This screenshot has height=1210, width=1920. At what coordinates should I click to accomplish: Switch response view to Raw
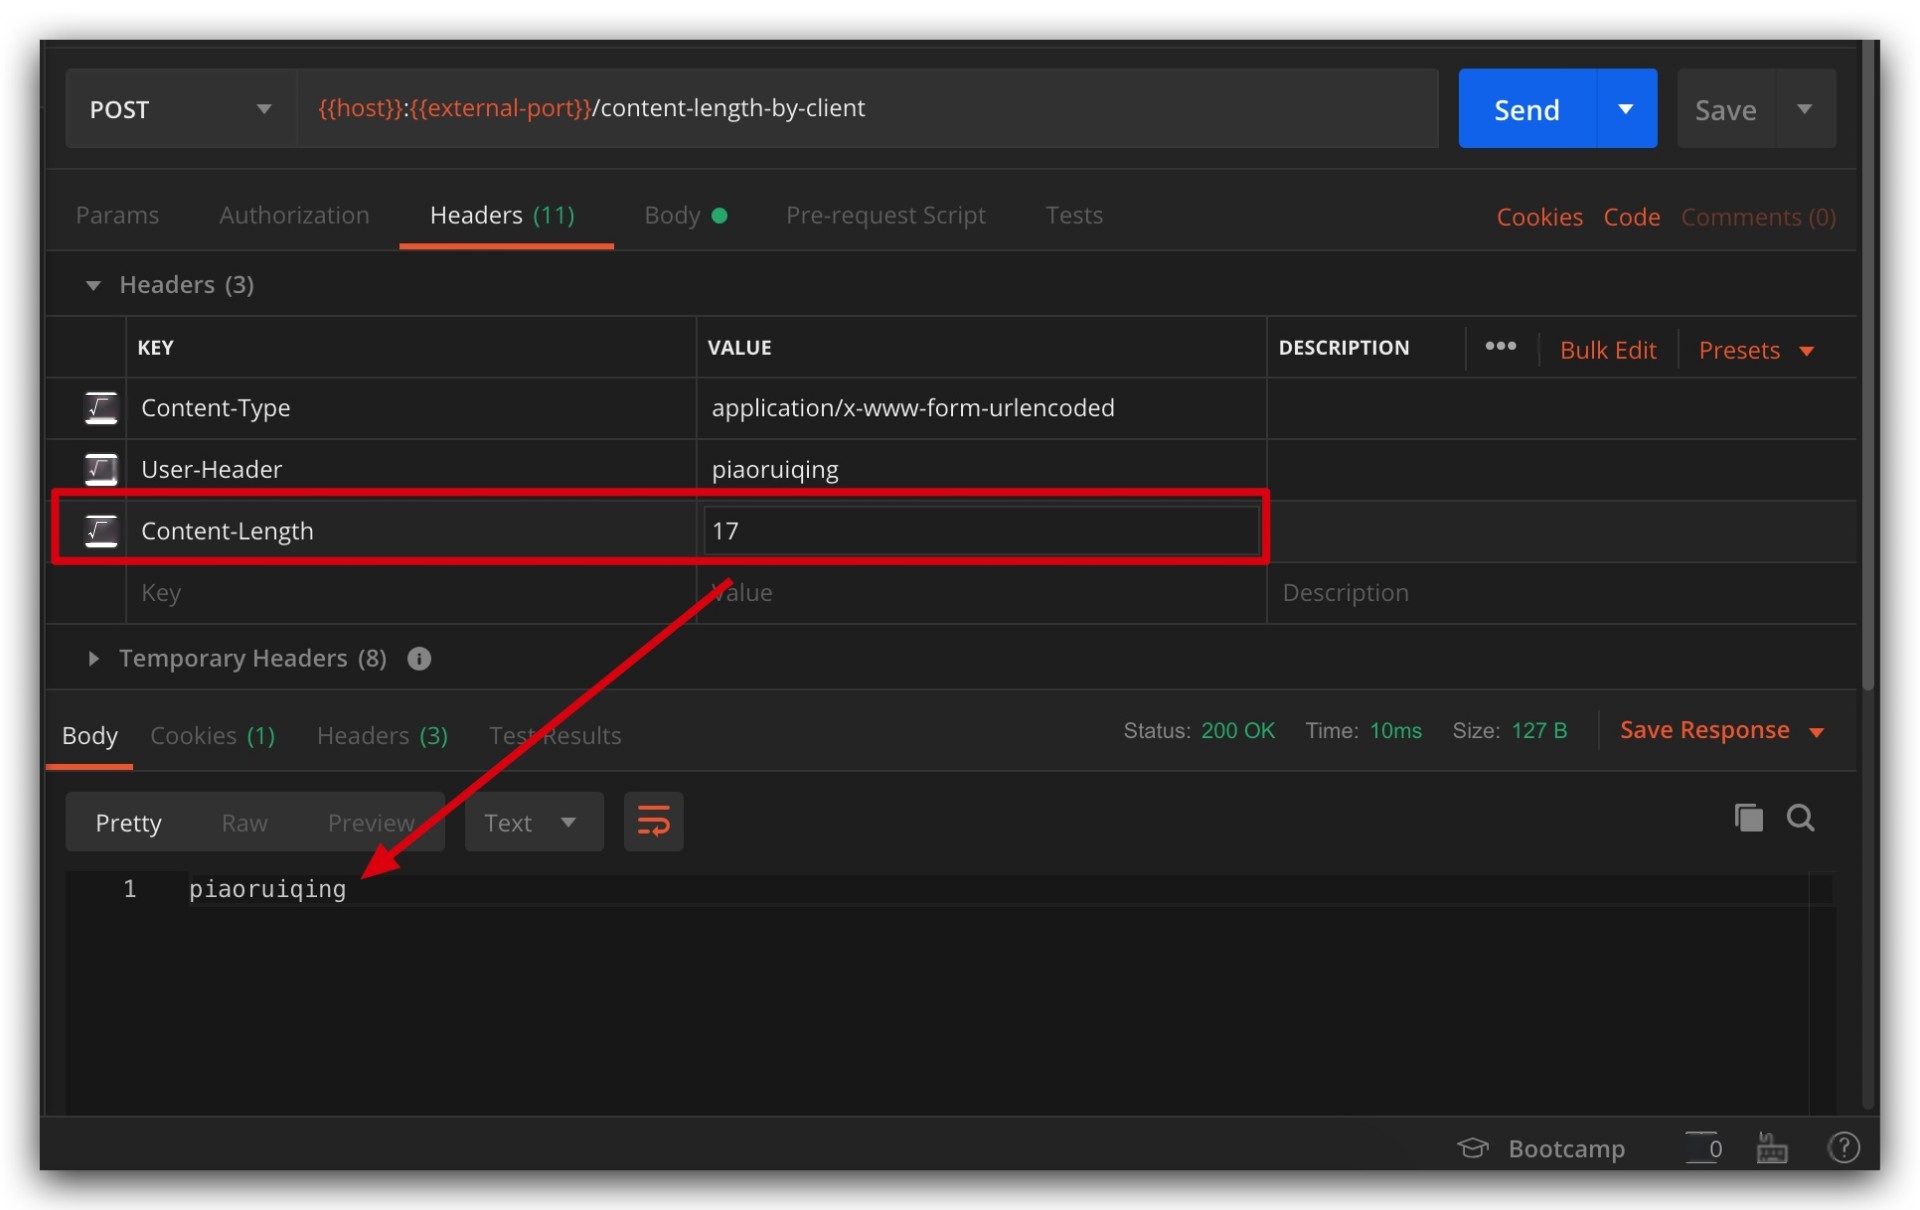point(244,823)
